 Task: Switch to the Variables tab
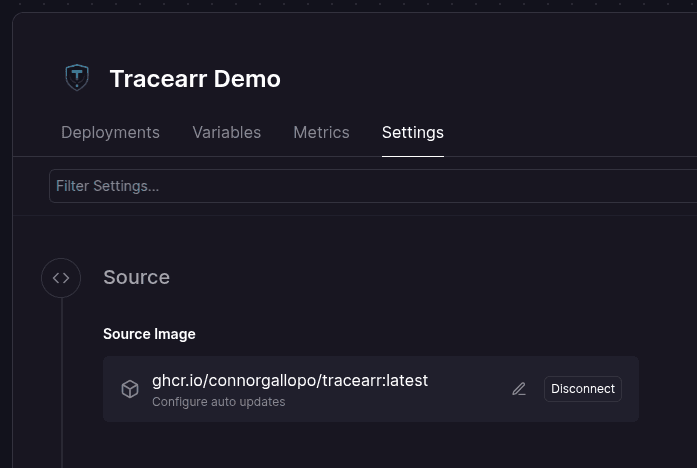[x=226, y=132]
